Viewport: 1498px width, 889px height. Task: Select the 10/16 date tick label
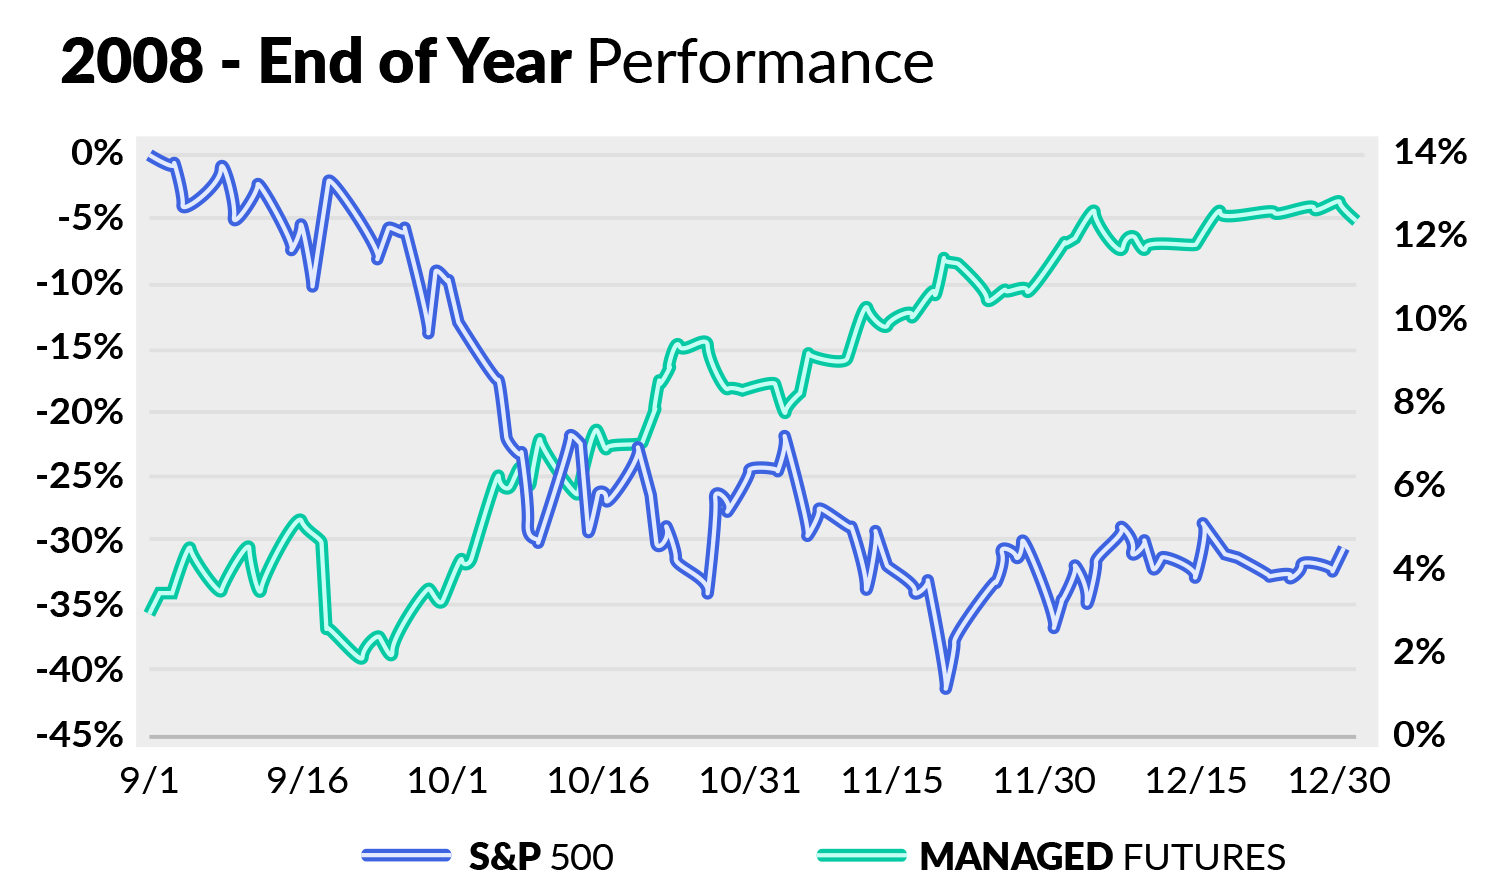598,780
